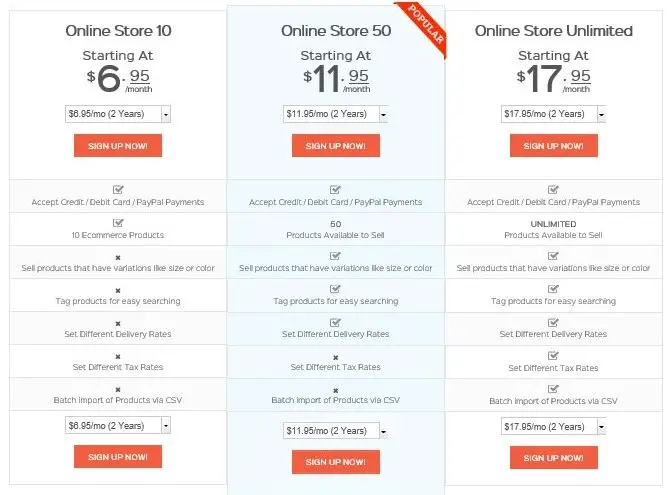Click checkmark for Online Store 50 size variations

pyautogui.click(x=335, y=256)
